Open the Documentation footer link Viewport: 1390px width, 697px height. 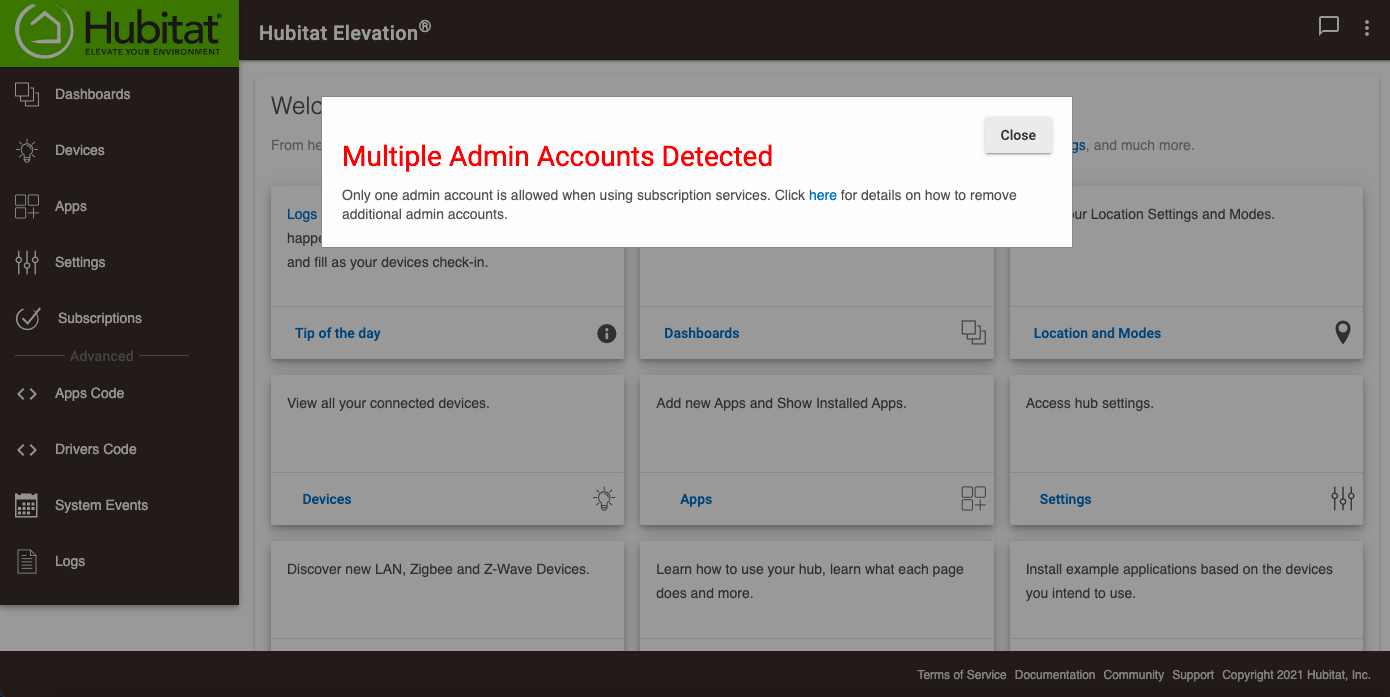[x=1055, y=674]
